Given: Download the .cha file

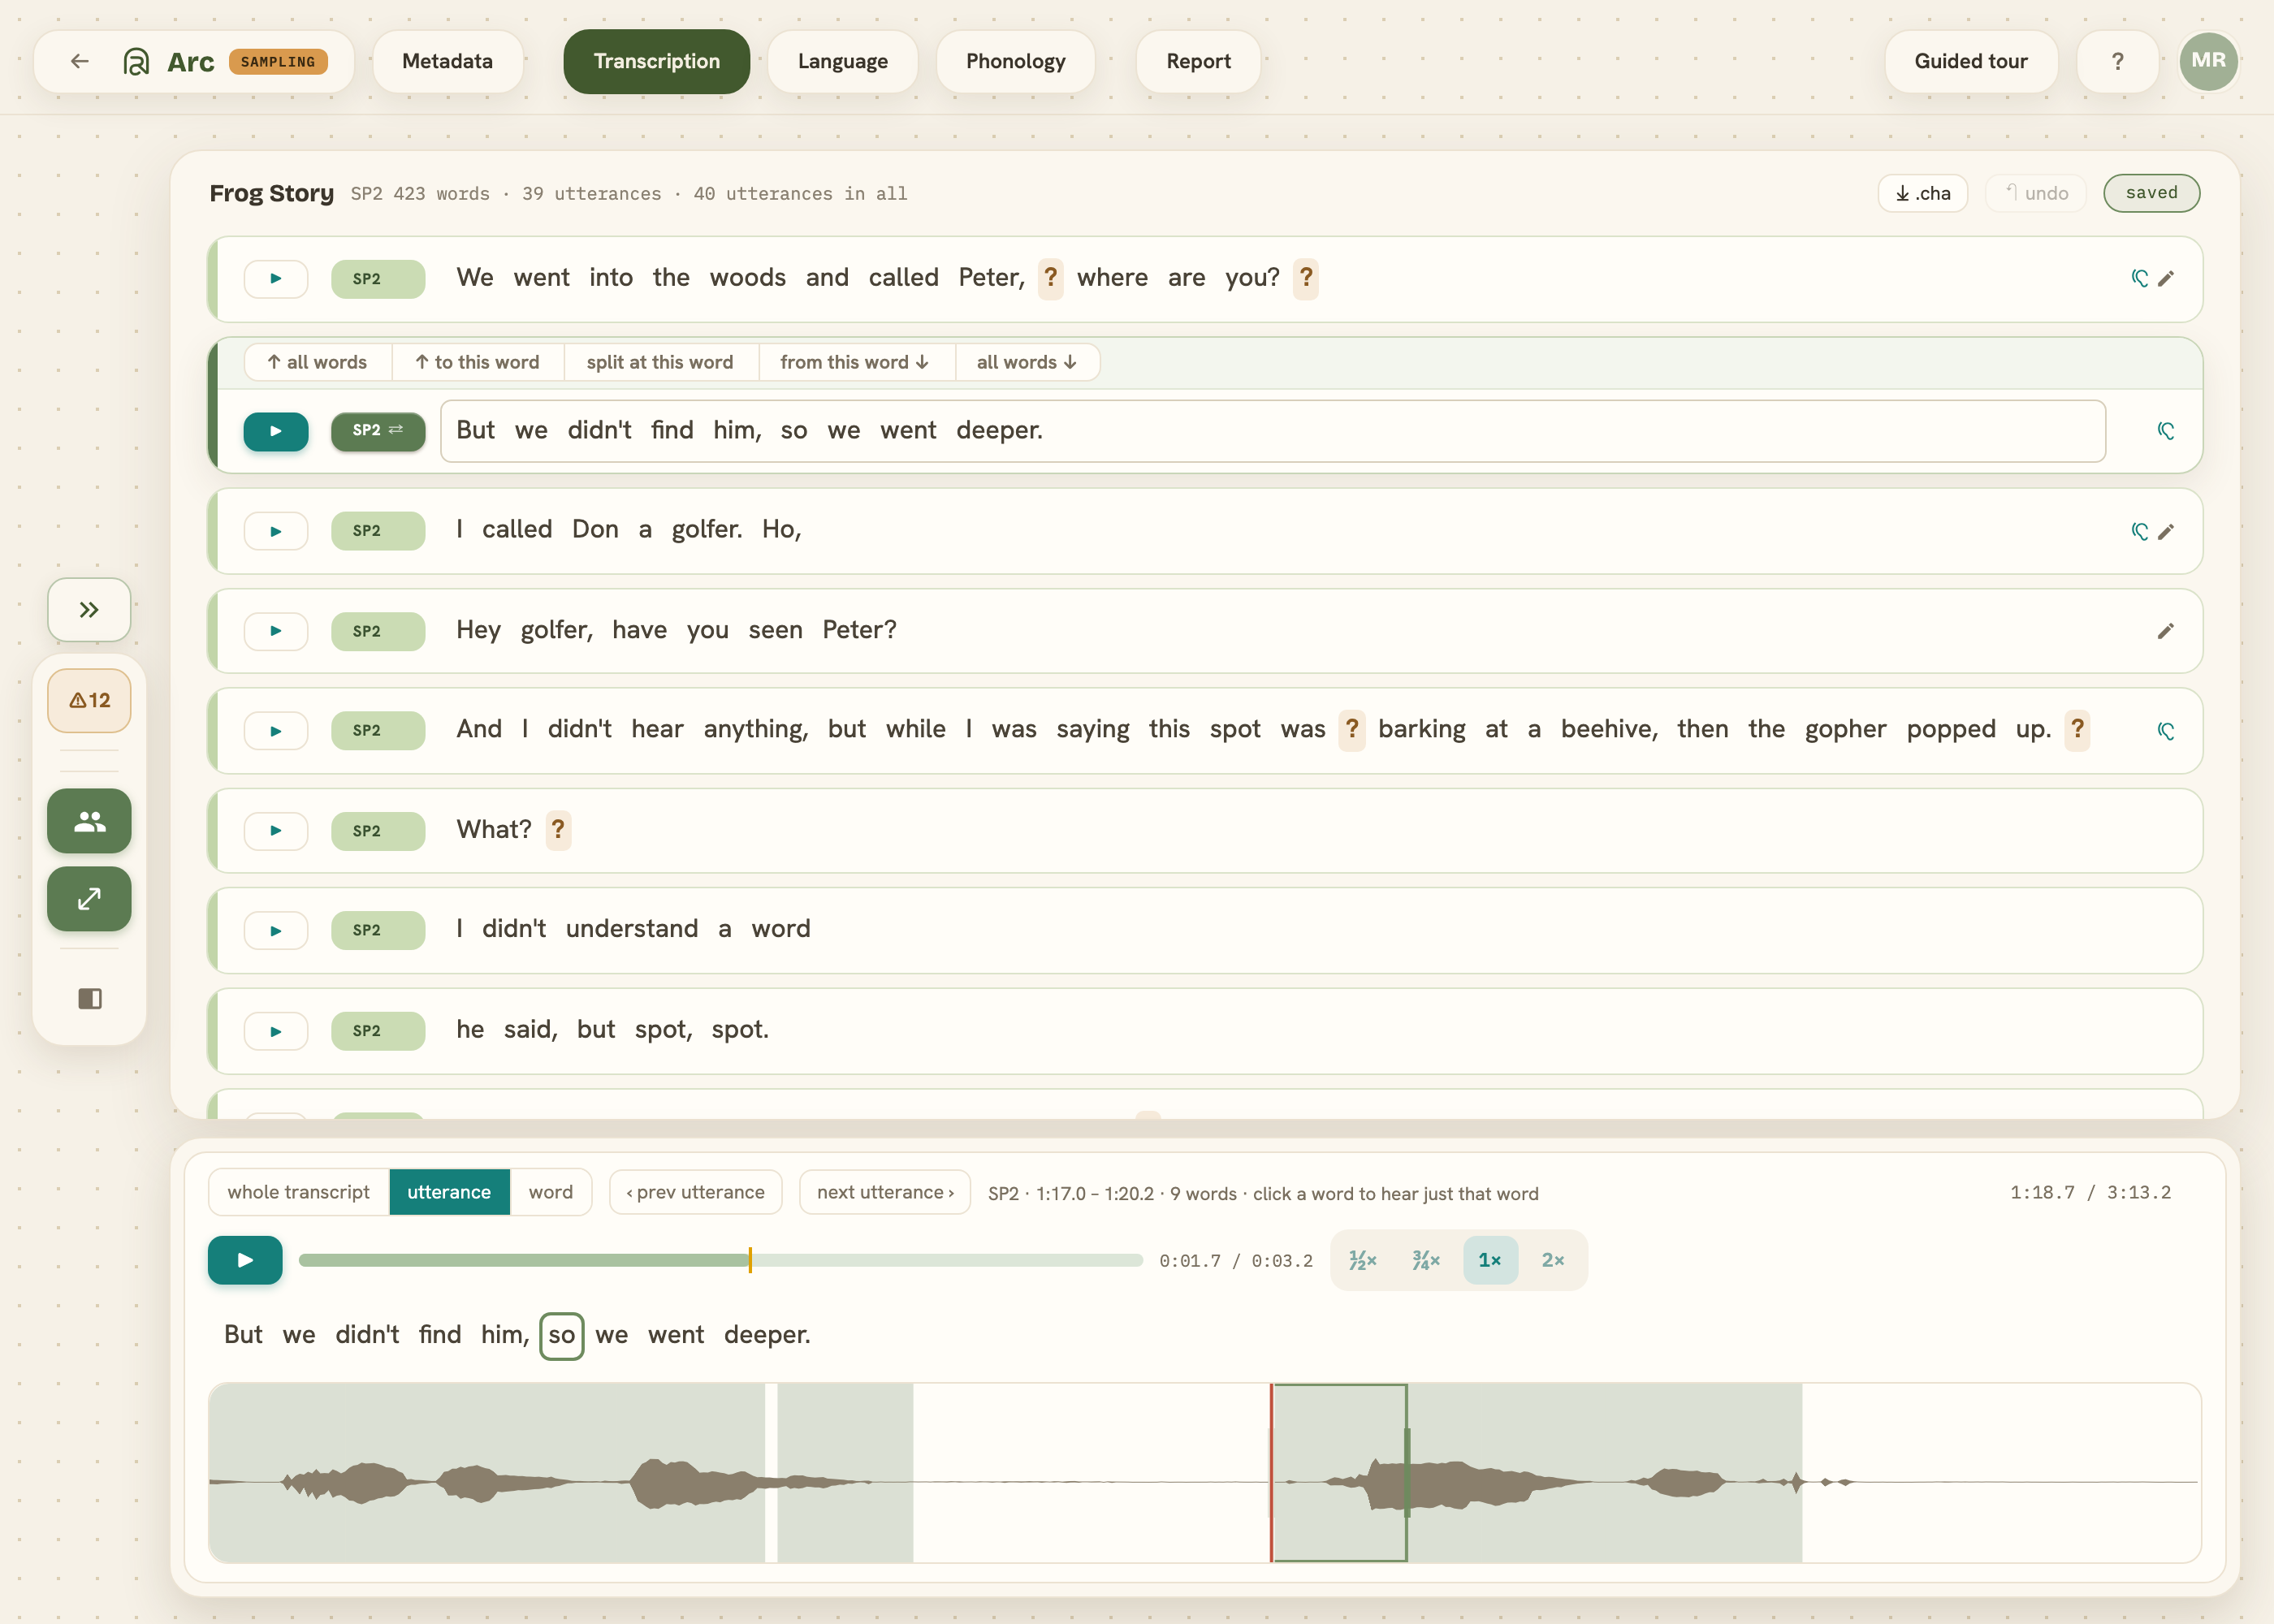Looking at the screenshot, I should [x=1922, y=193].
